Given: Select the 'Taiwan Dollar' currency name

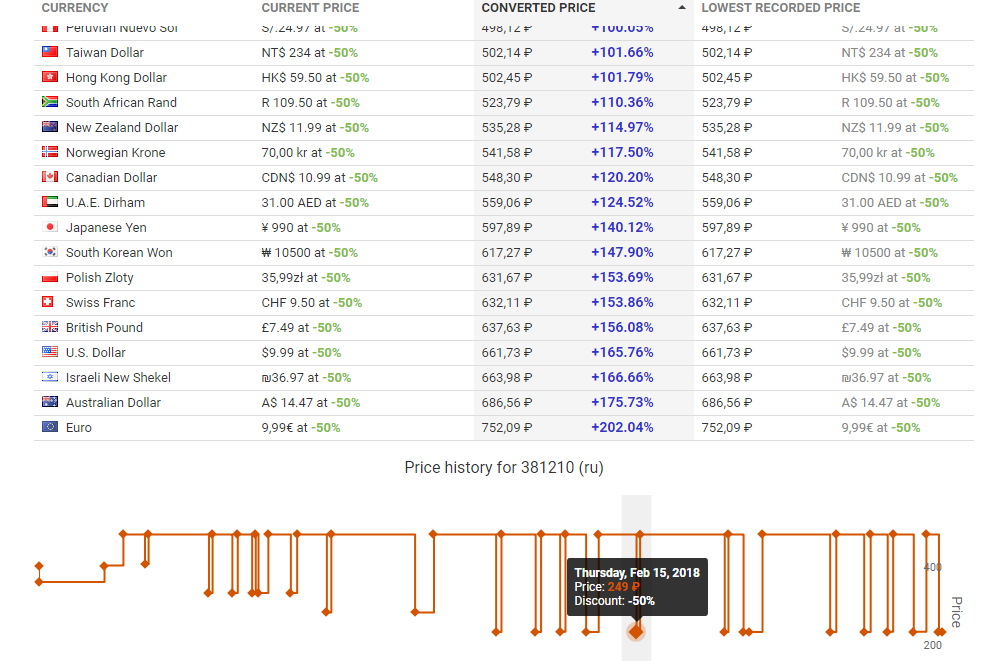Looking at the screenshot, I should tap(105, 53).
